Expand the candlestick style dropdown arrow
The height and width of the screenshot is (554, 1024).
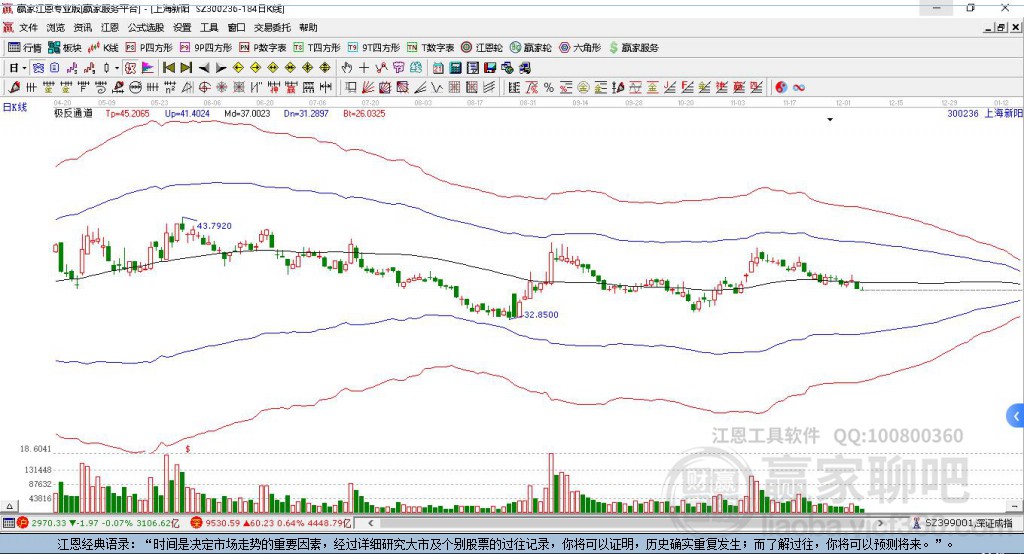point(117,68)
